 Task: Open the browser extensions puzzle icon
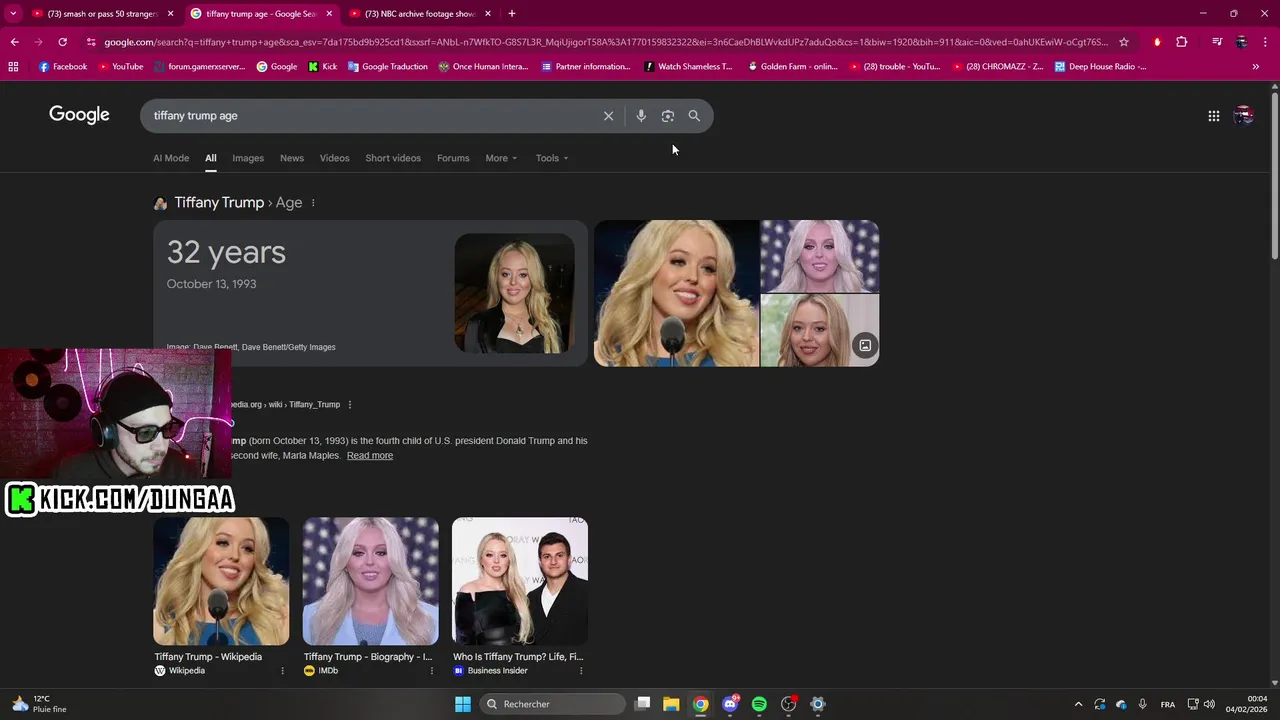(1181, 42)
